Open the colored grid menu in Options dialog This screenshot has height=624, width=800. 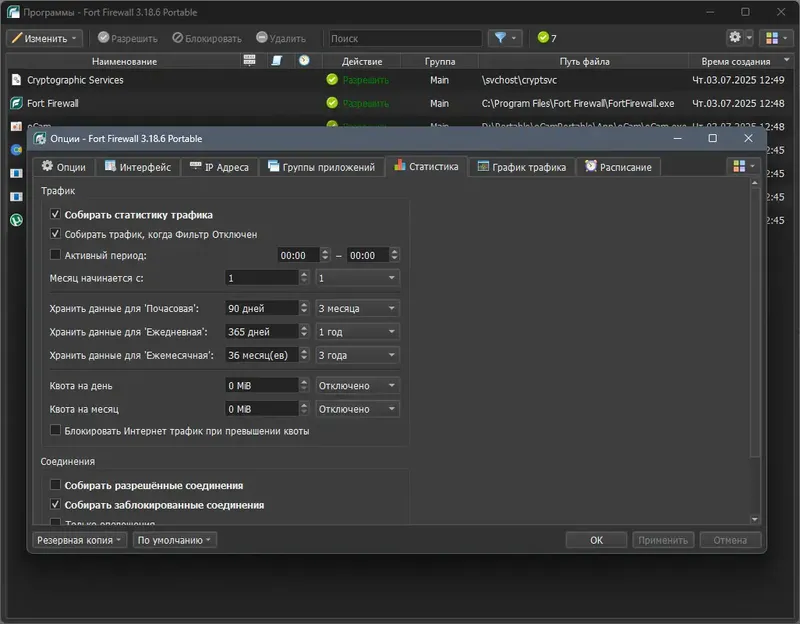pyautogui.click(x=743, y=166)
